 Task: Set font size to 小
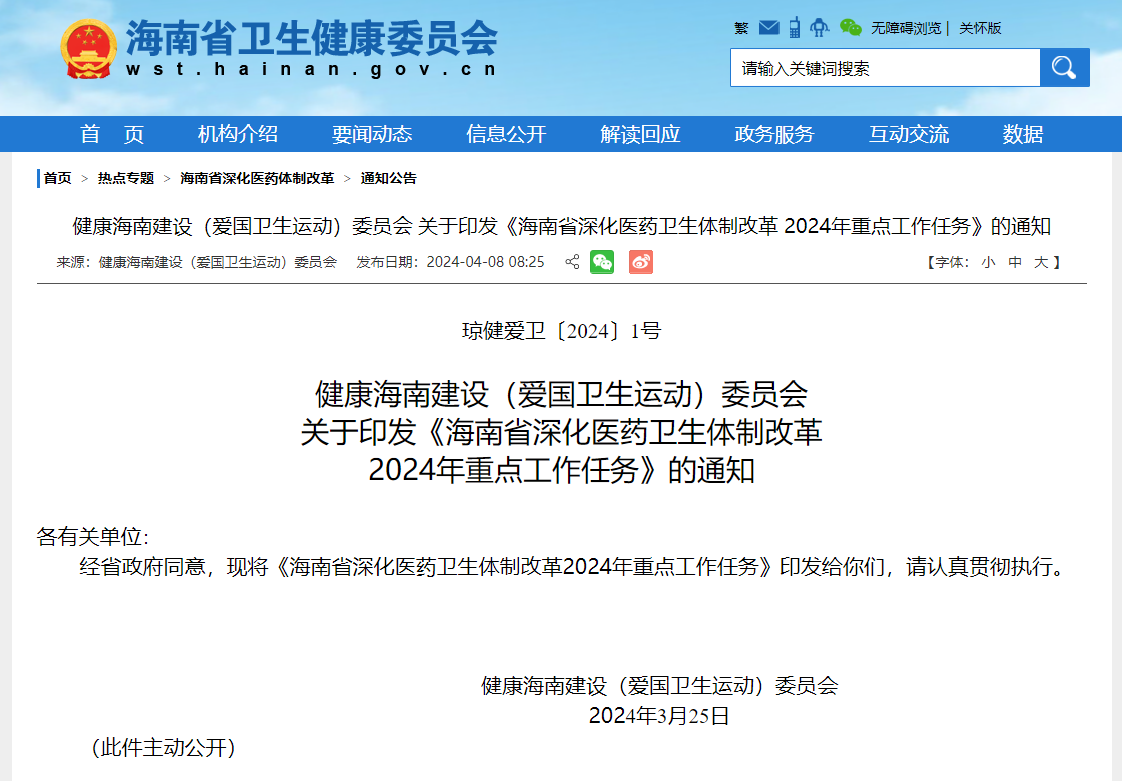pyautogui.click(x=988, y=263)
